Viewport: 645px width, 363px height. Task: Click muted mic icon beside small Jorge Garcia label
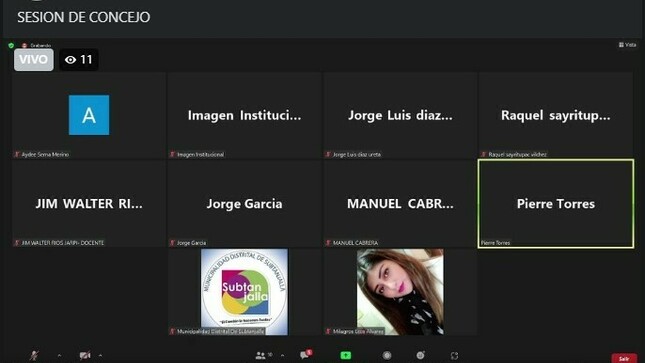pos(172,243)
